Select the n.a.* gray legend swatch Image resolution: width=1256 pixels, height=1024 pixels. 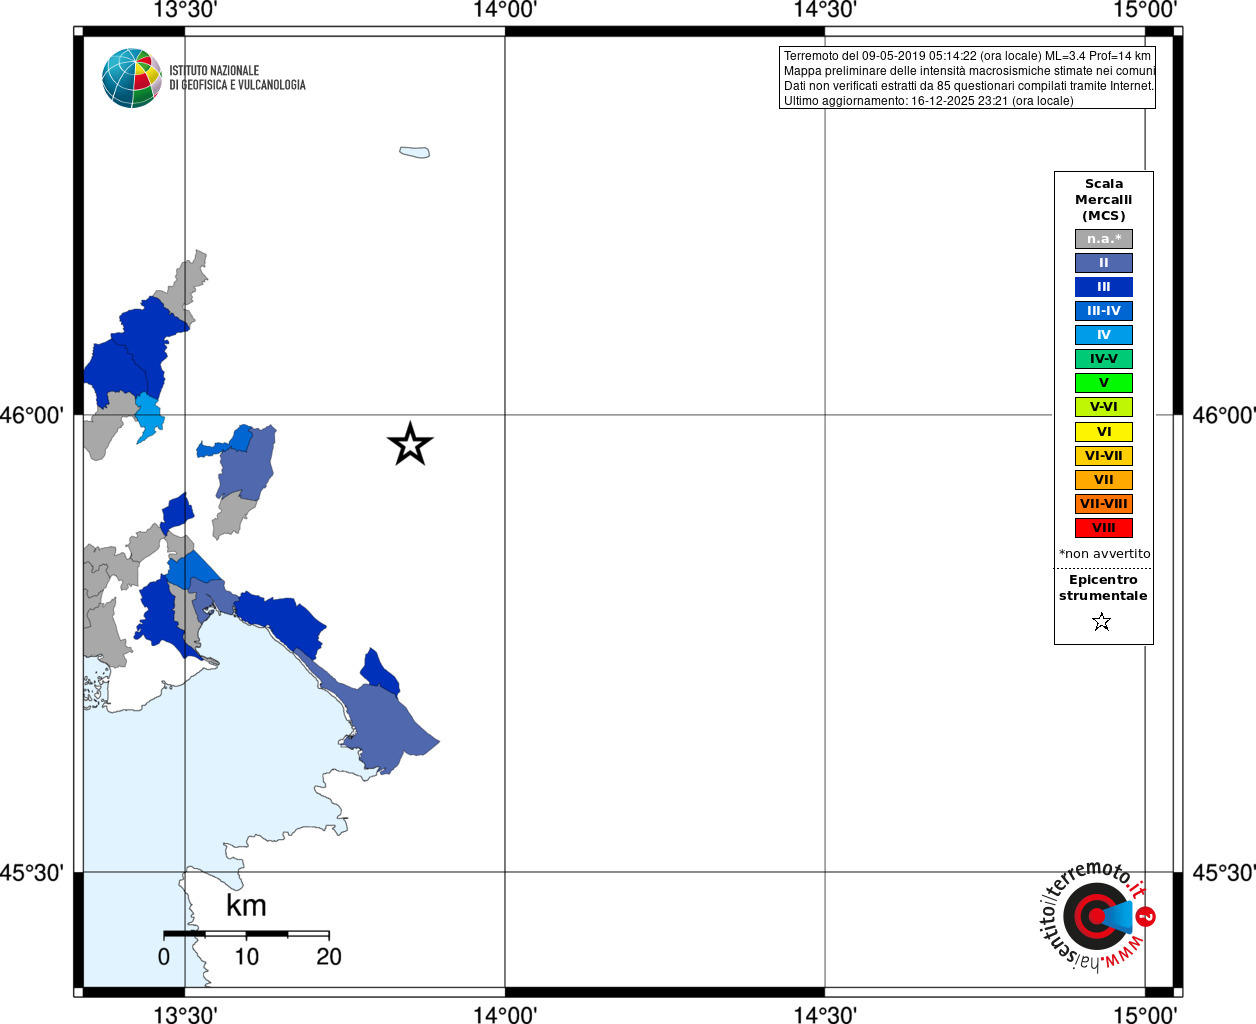[1104, 239]
